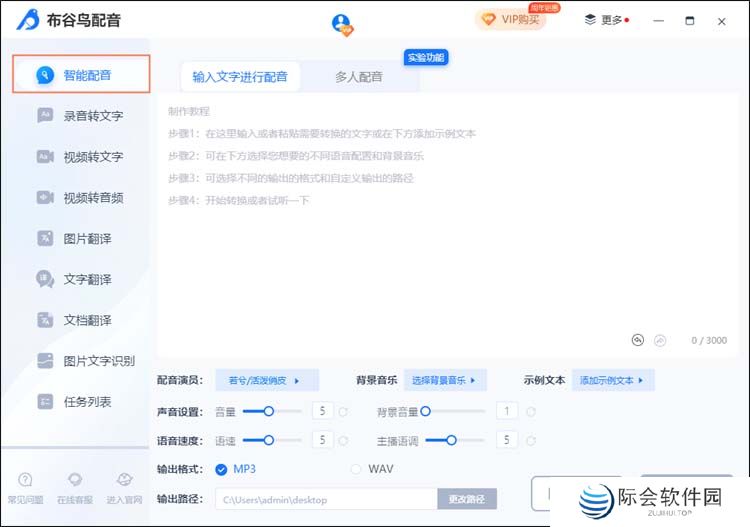Expand 配音演员 voice selection dropdown

266,380
